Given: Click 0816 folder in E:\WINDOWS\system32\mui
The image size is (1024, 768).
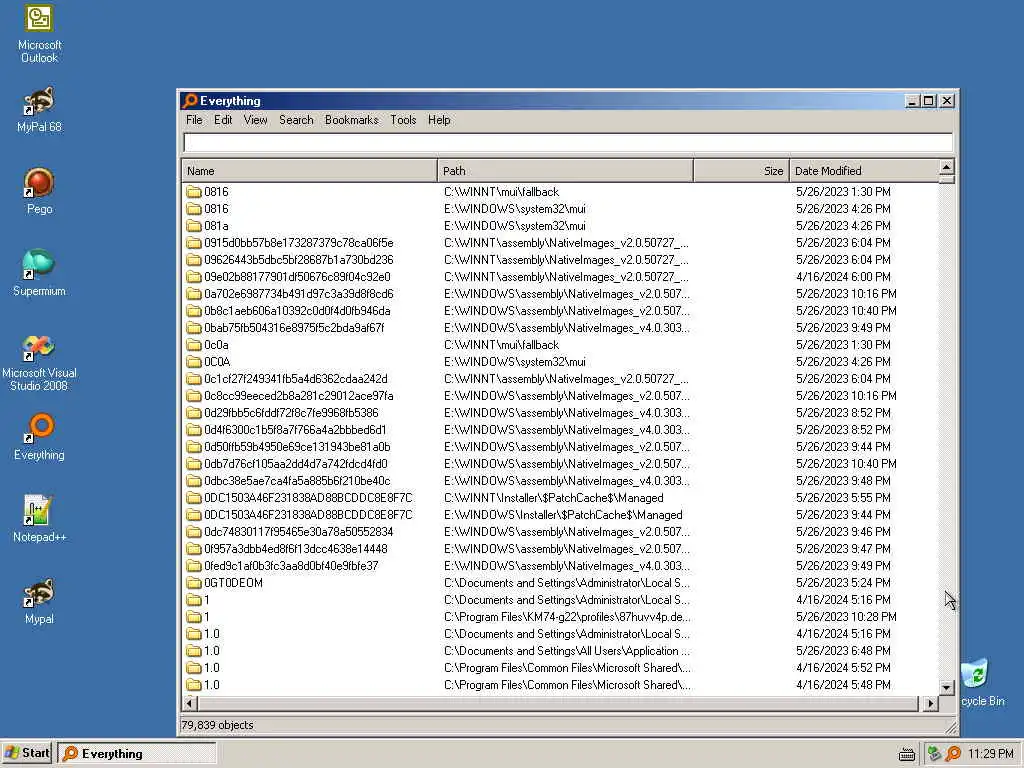Looking at the screenshot, I should [x=560, y=209].
